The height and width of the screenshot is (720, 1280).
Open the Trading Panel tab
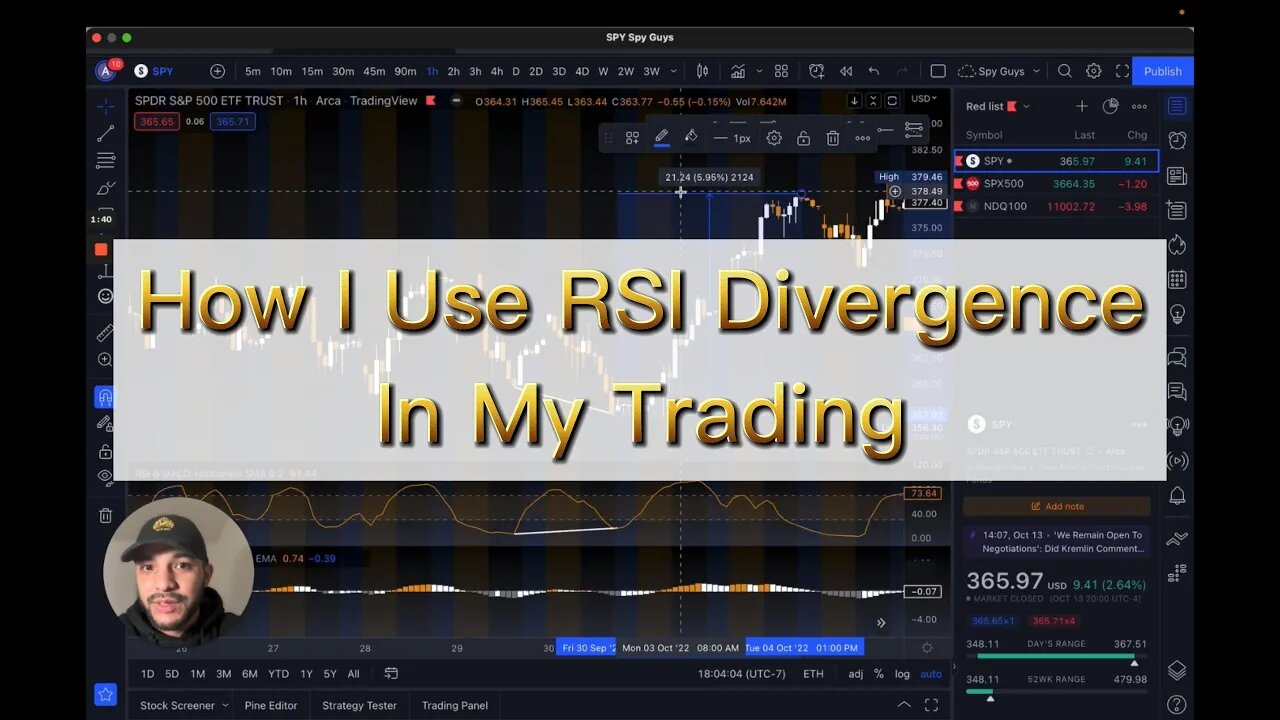[455, 705]
